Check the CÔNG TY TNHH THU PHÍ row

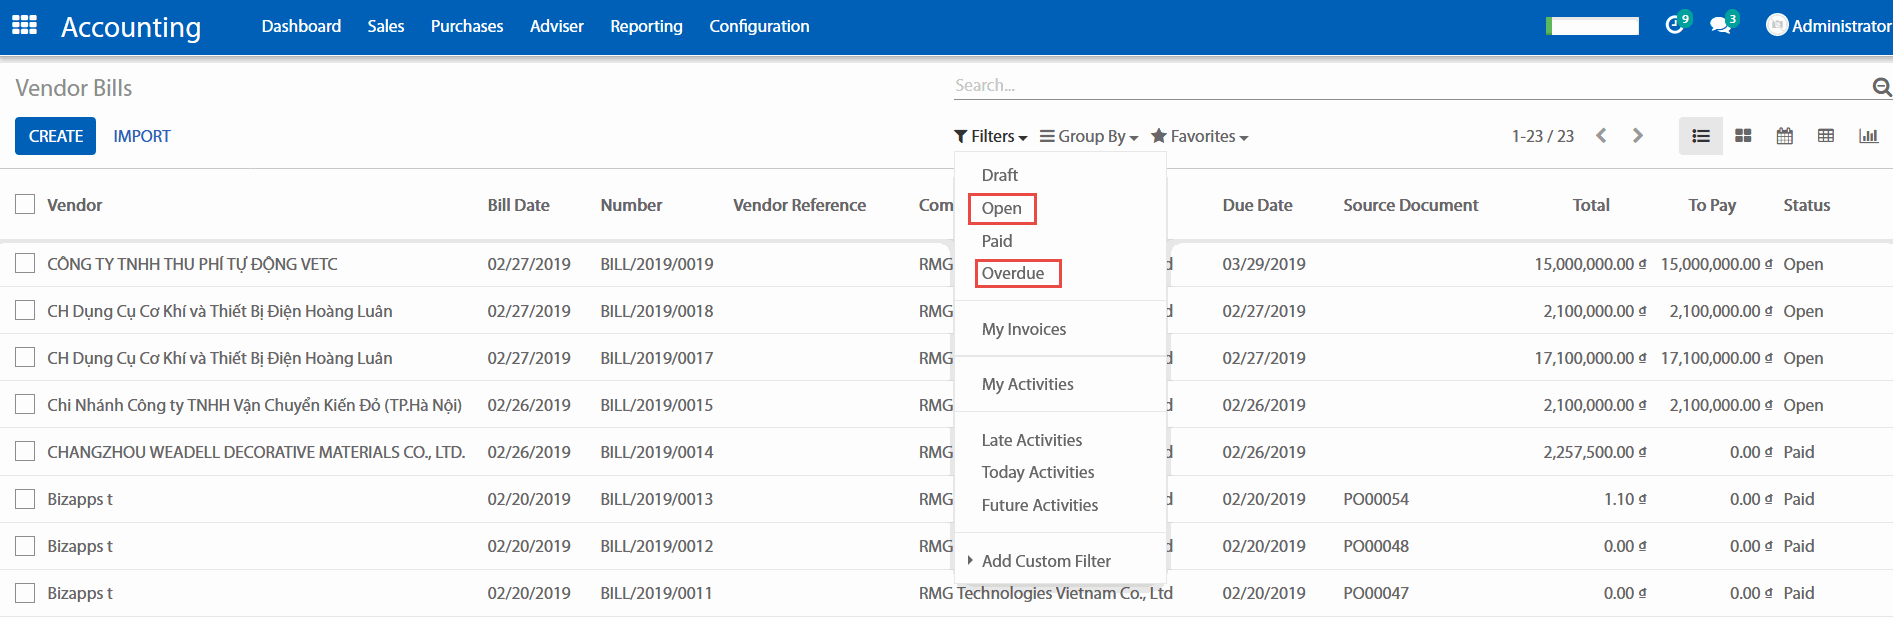pos(25,263)
